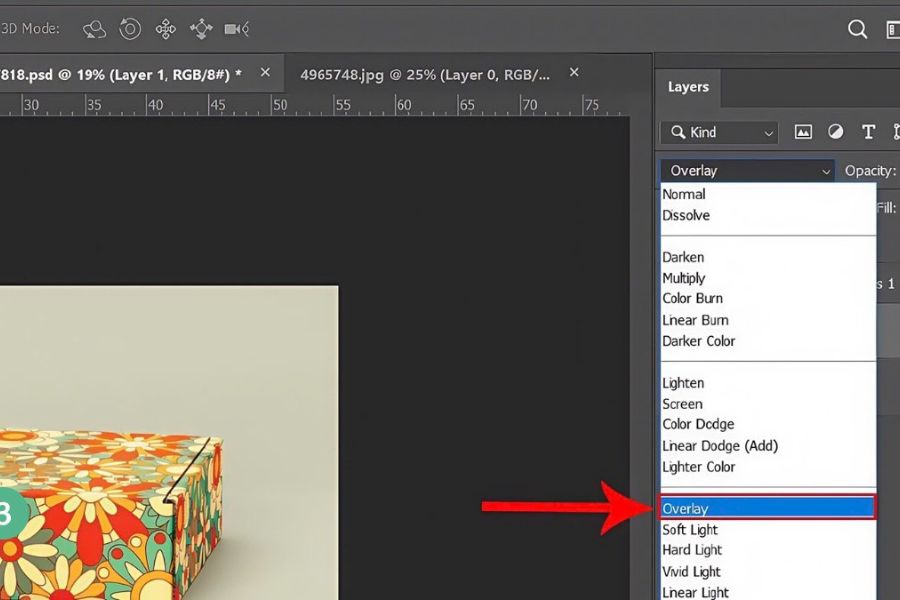Click the 3D Roll mode icon
The width and height of the screenshot is (900, 600).
click(130, 29)
